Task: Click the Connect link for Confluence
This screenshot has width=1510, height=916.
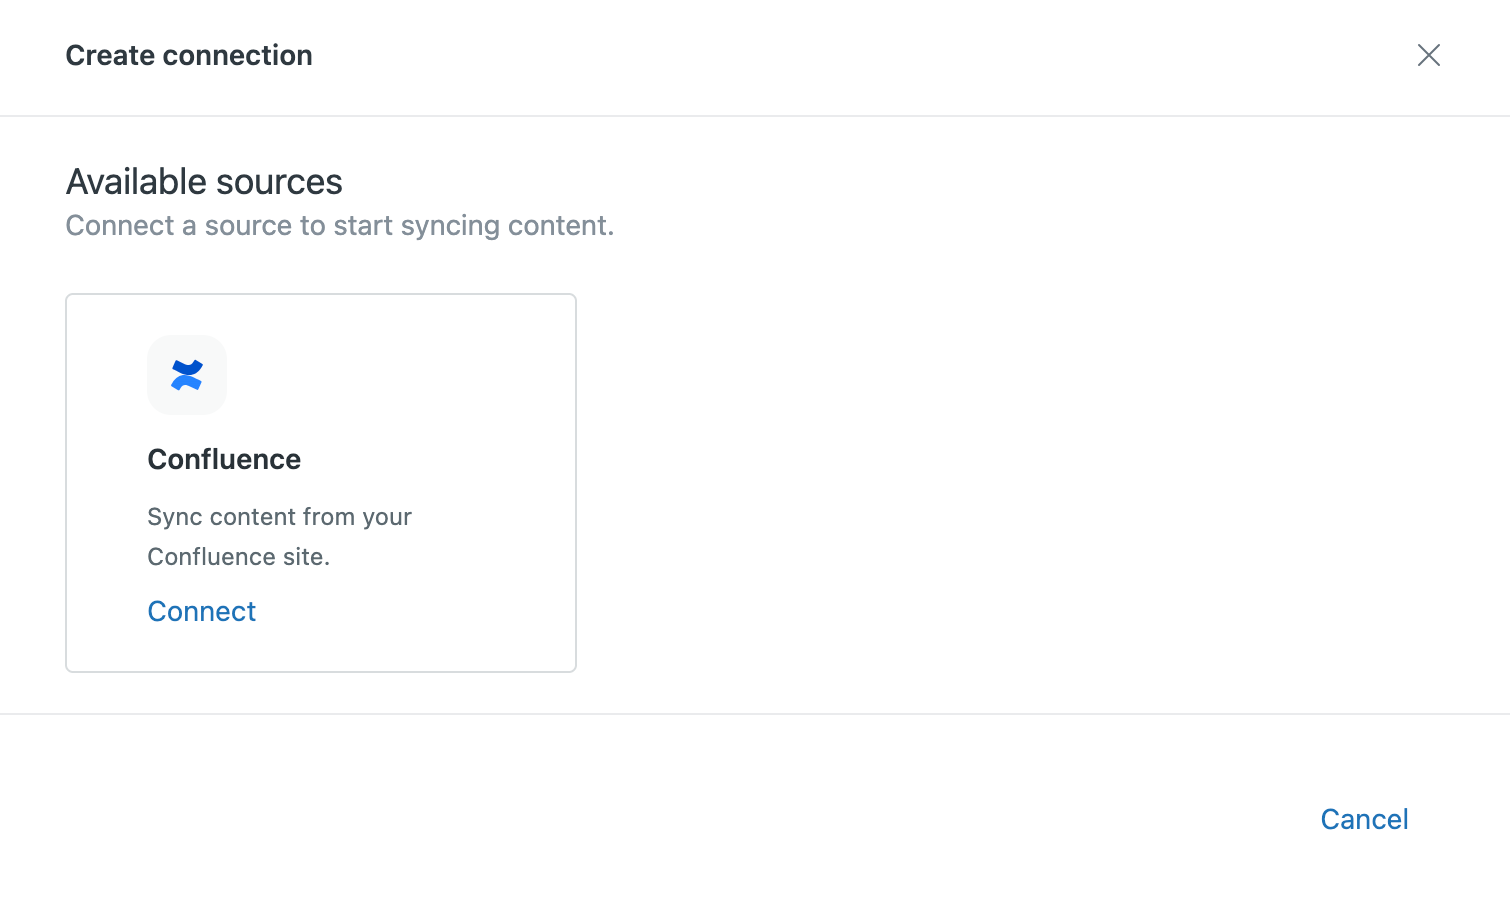Action: click(x=202, y=611)
